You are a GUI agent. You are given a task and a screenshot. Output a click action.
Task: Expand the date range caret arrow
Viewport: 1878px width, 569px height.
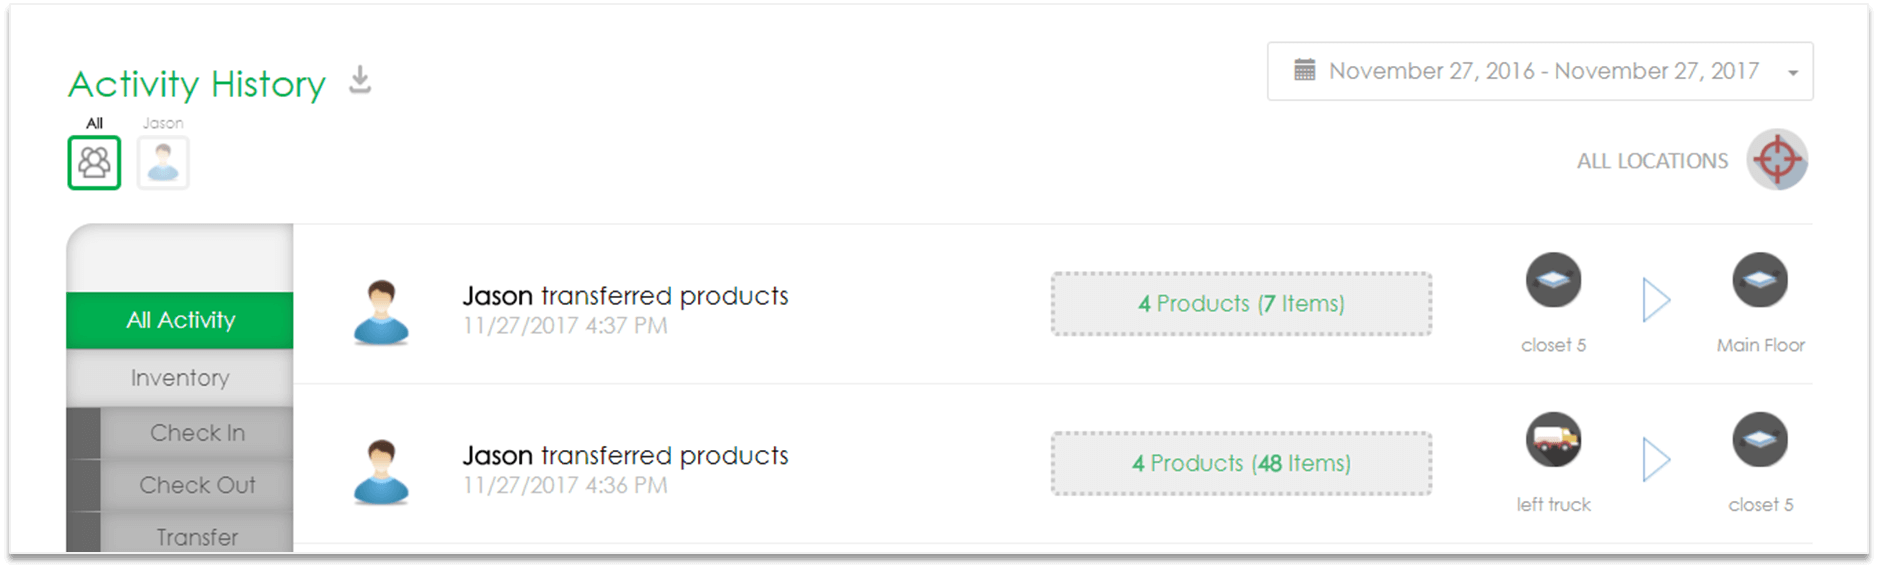click(x=1793, y=72)
